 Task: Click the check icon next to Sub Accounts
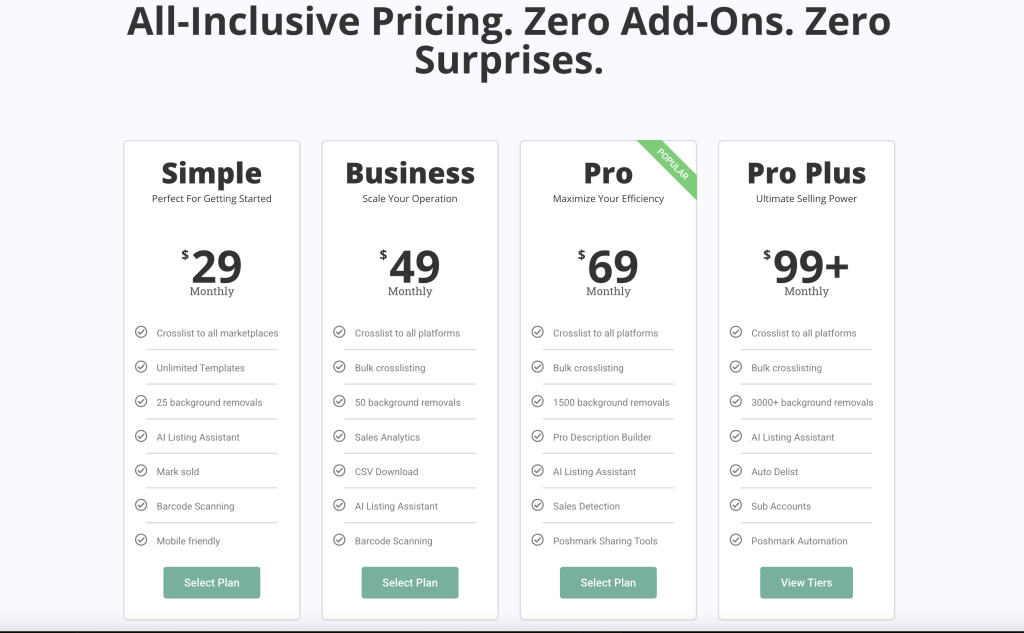coord(736,506)
